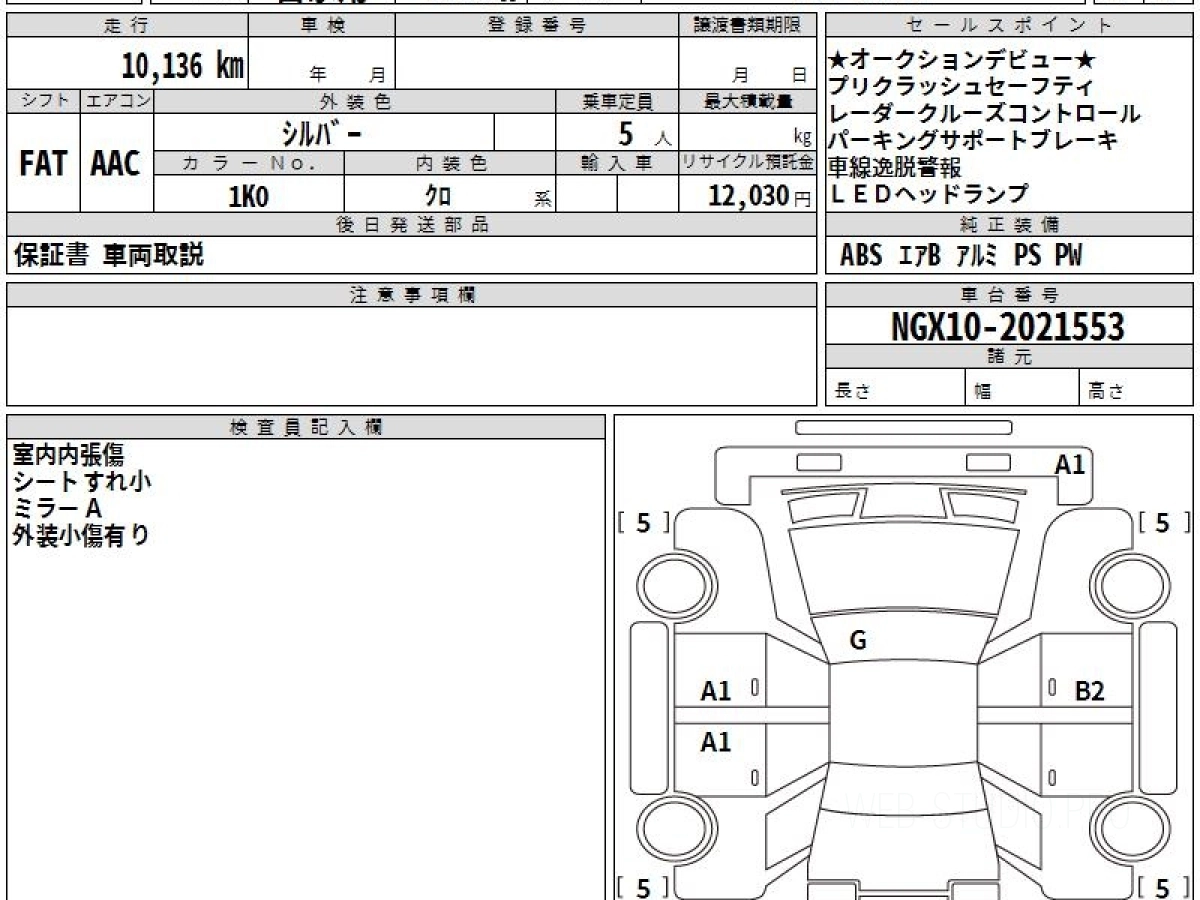This screenshot has height=900, width=1200.
Task: Click the プリクラッシュセーフティ sales point
Action: 961,88
